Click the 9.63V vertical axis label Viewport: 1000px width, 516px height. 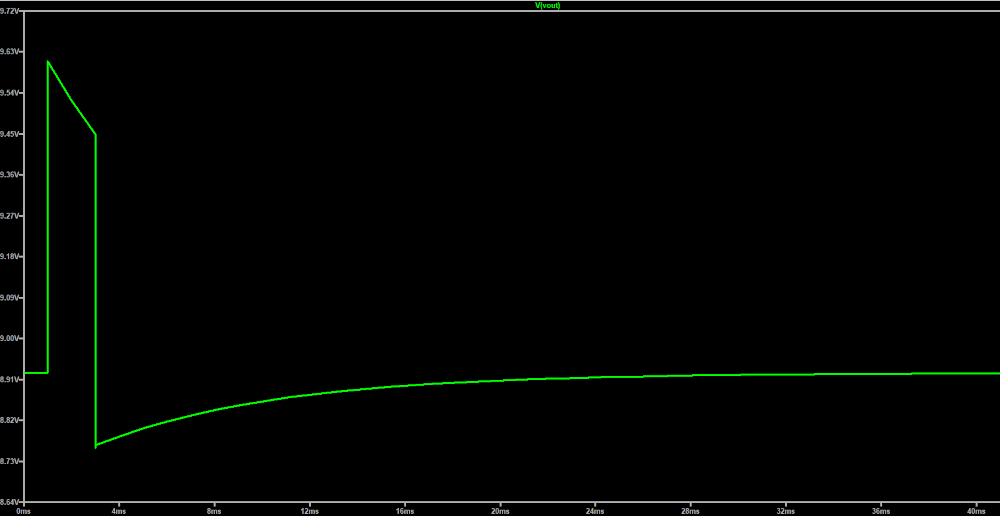pyautogui.click(x=10, y=52)
